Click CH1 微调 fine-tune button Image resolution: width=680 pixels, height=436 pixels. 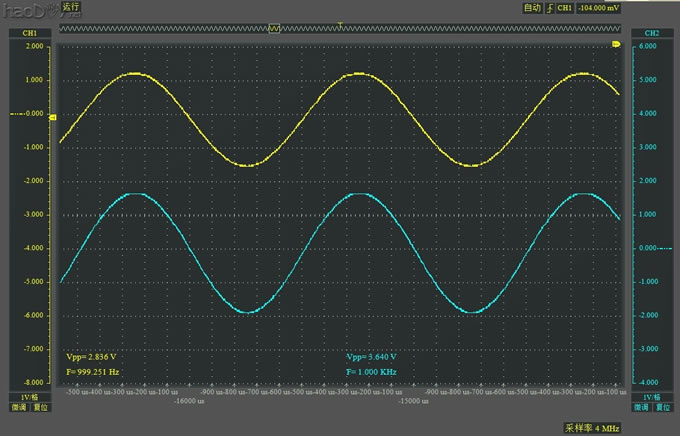click(19, 407)
